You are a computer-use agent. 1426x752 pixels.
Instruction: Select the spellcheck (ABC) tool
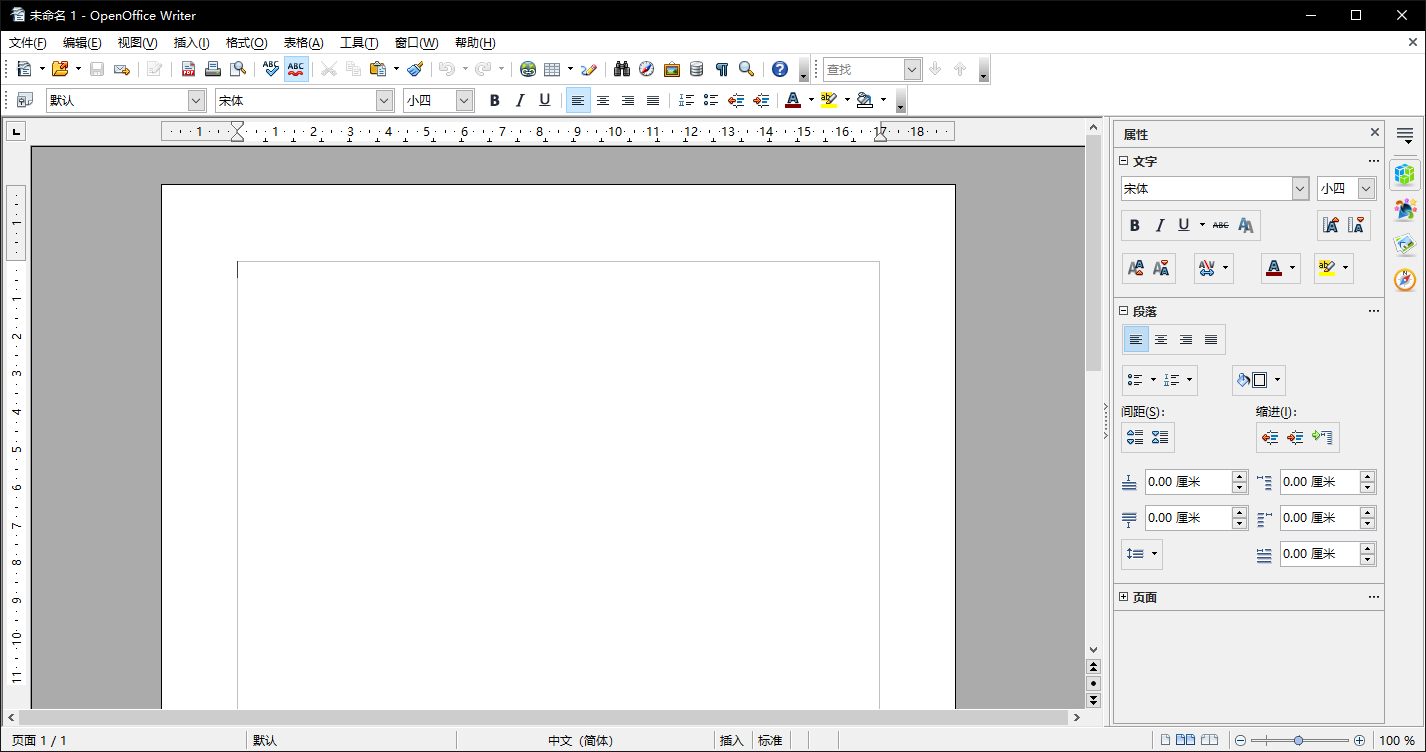click(270, 69)
